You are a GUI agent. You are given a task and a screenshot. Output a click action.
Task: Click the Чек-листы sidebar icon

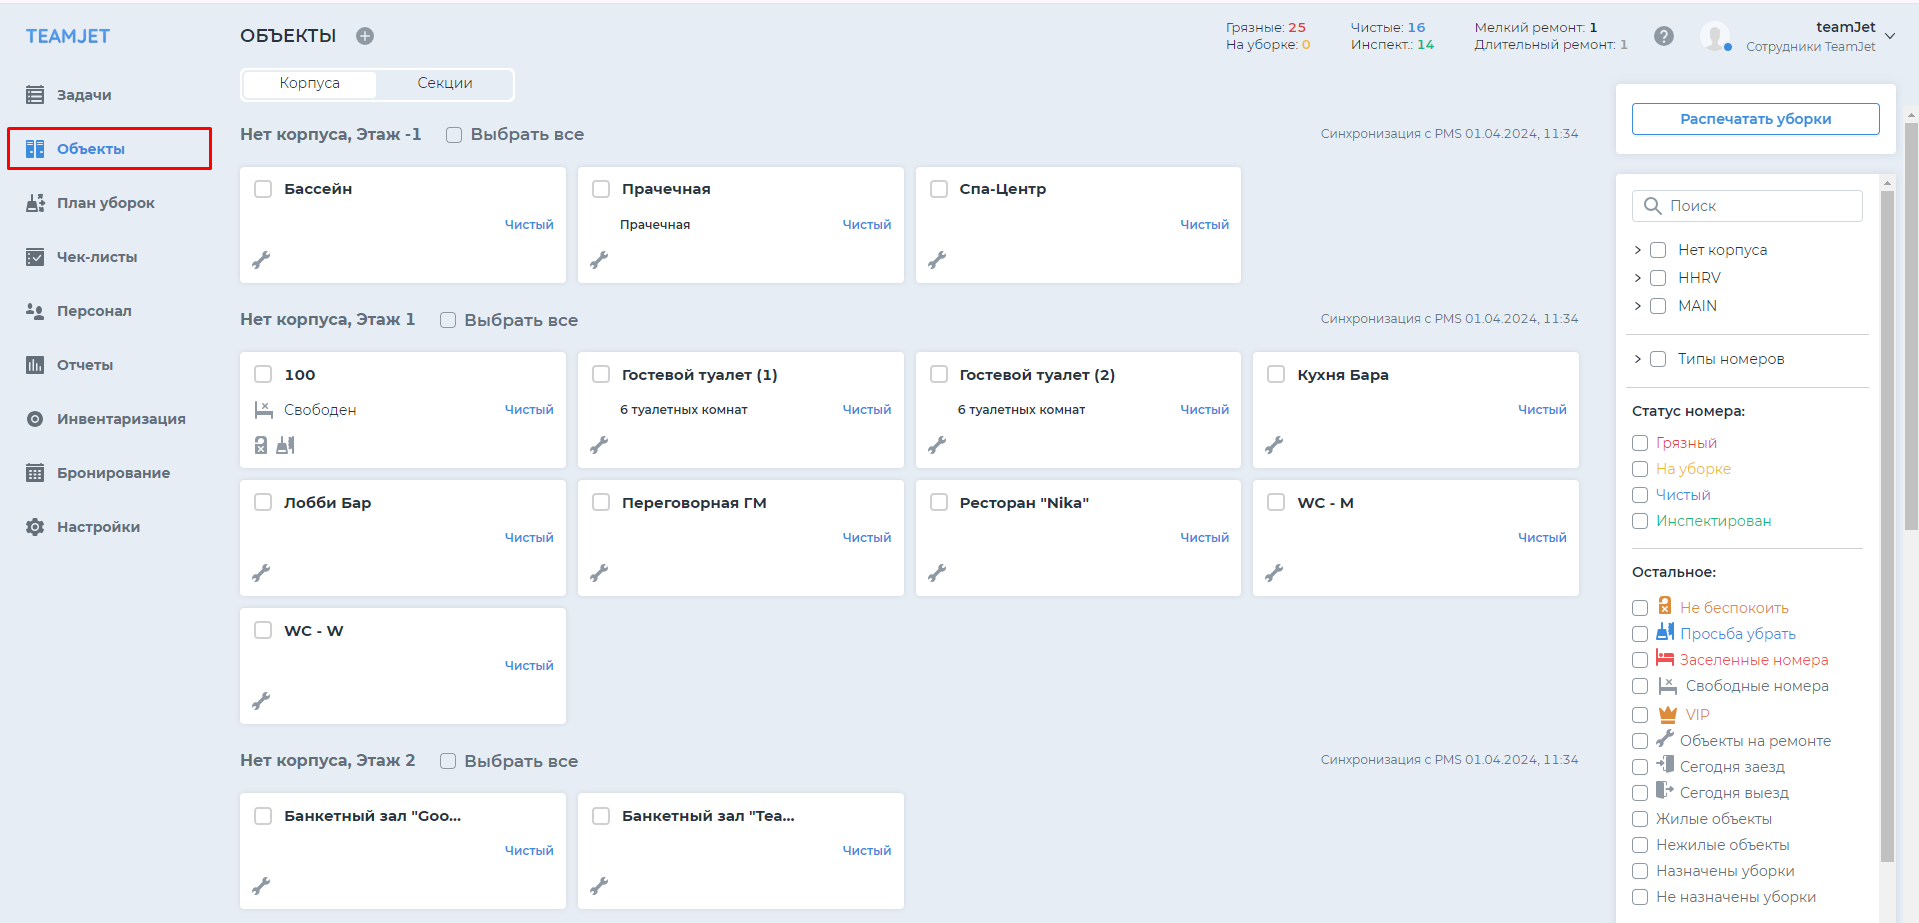[35, 257]
